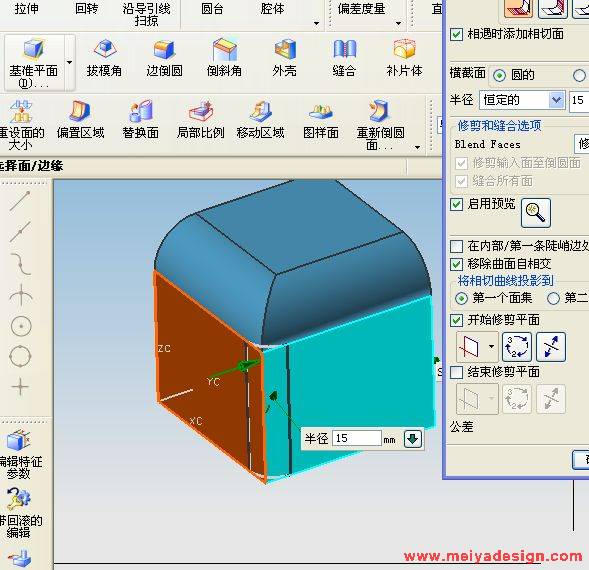Screen dimensions: 589x570
Task: Choose the 外壳 shell tool
Action: click(x=285, y=59)
